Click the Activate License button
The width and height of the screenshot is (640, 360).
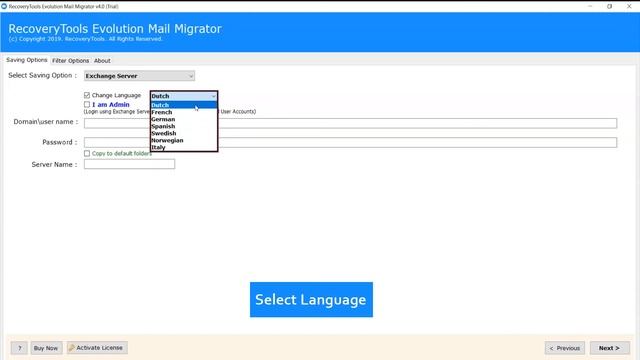(97, 348)
